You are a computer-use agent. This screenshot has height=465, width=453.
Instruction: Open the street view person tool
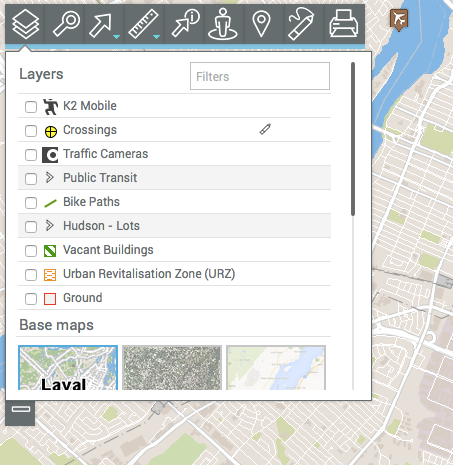point(223,24)
